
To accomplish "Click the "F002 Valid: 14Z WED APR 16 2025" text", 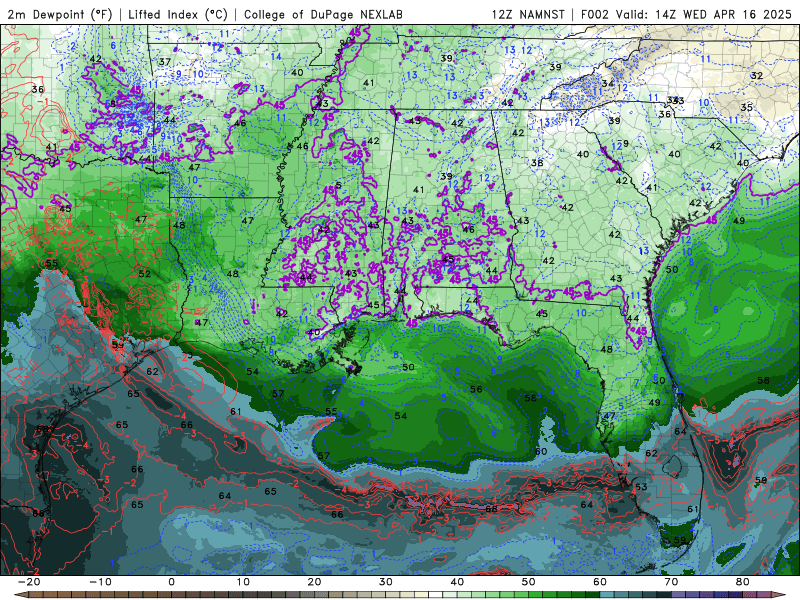I will 686,14.
